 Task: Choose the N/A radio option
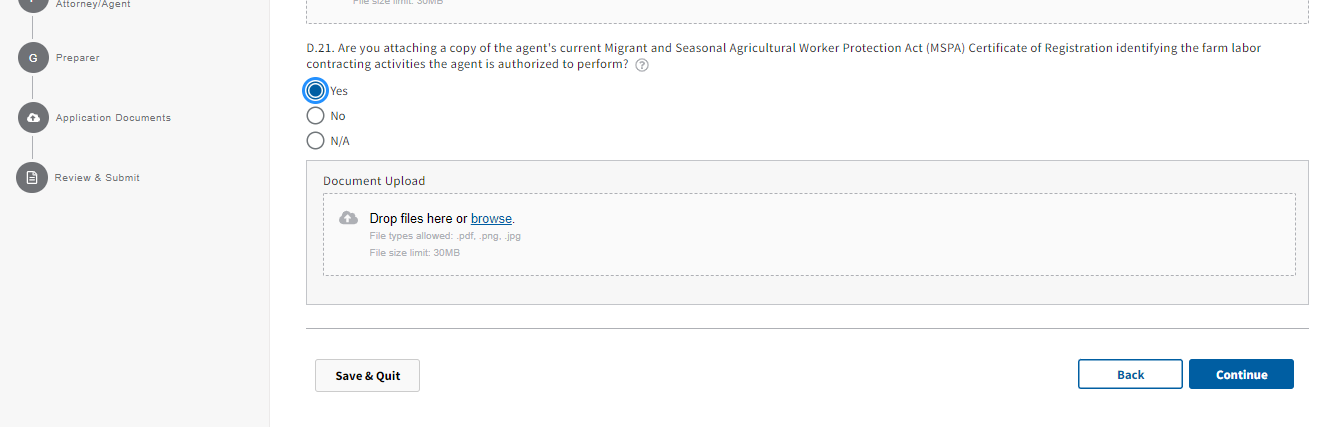[x=316, y=141]
